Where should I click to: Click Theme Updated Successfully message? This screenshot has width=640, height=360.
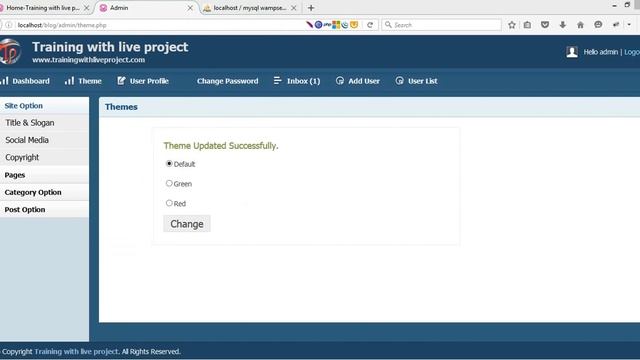point(221,146)
